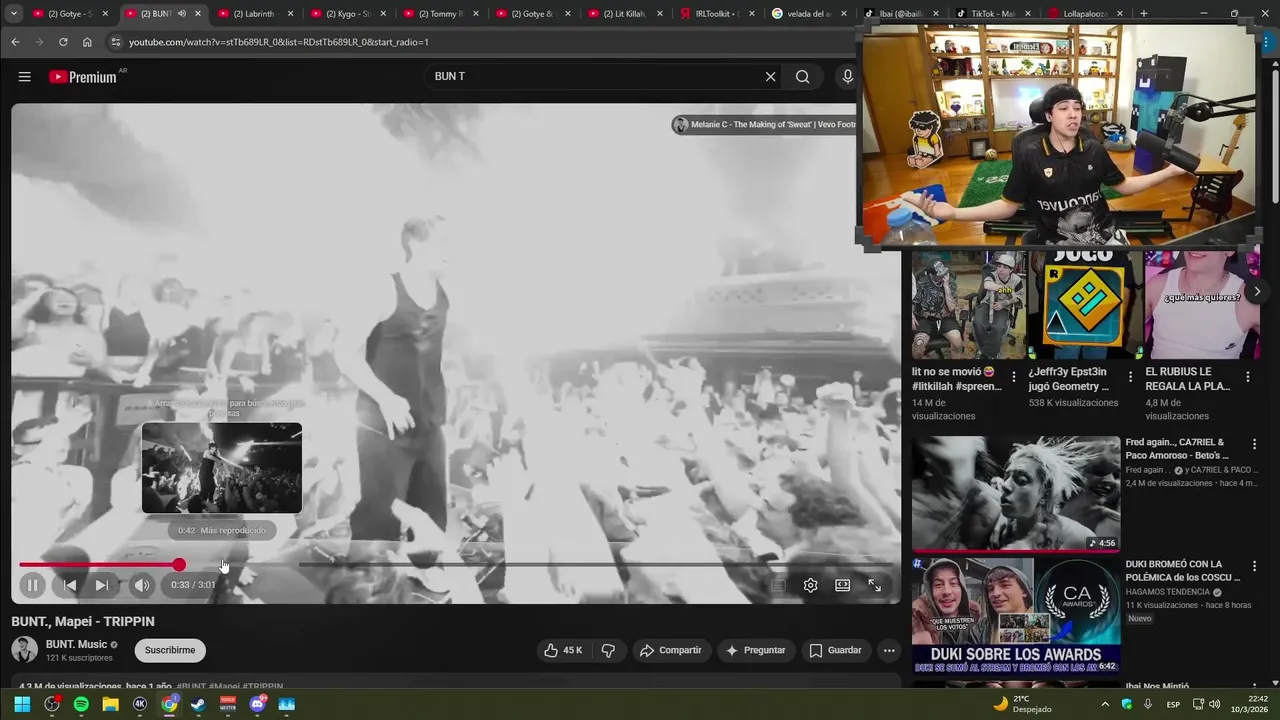Seek the red video progress bar
Screen dimensions: 1280x720
(x=455, y=565)
